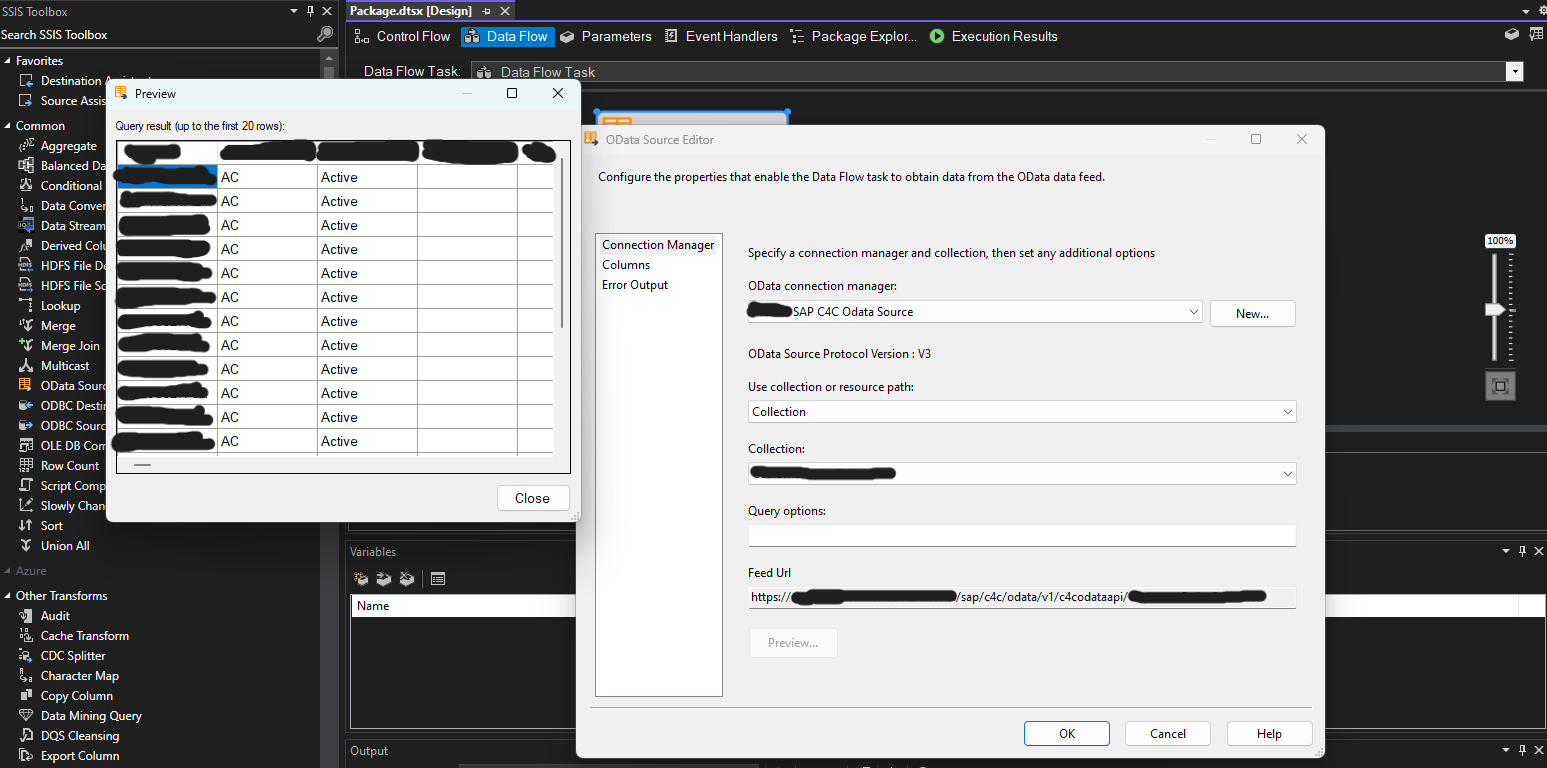Select Export Column transform
This screenshot has width=1547, height=768.
pos(79,756)
